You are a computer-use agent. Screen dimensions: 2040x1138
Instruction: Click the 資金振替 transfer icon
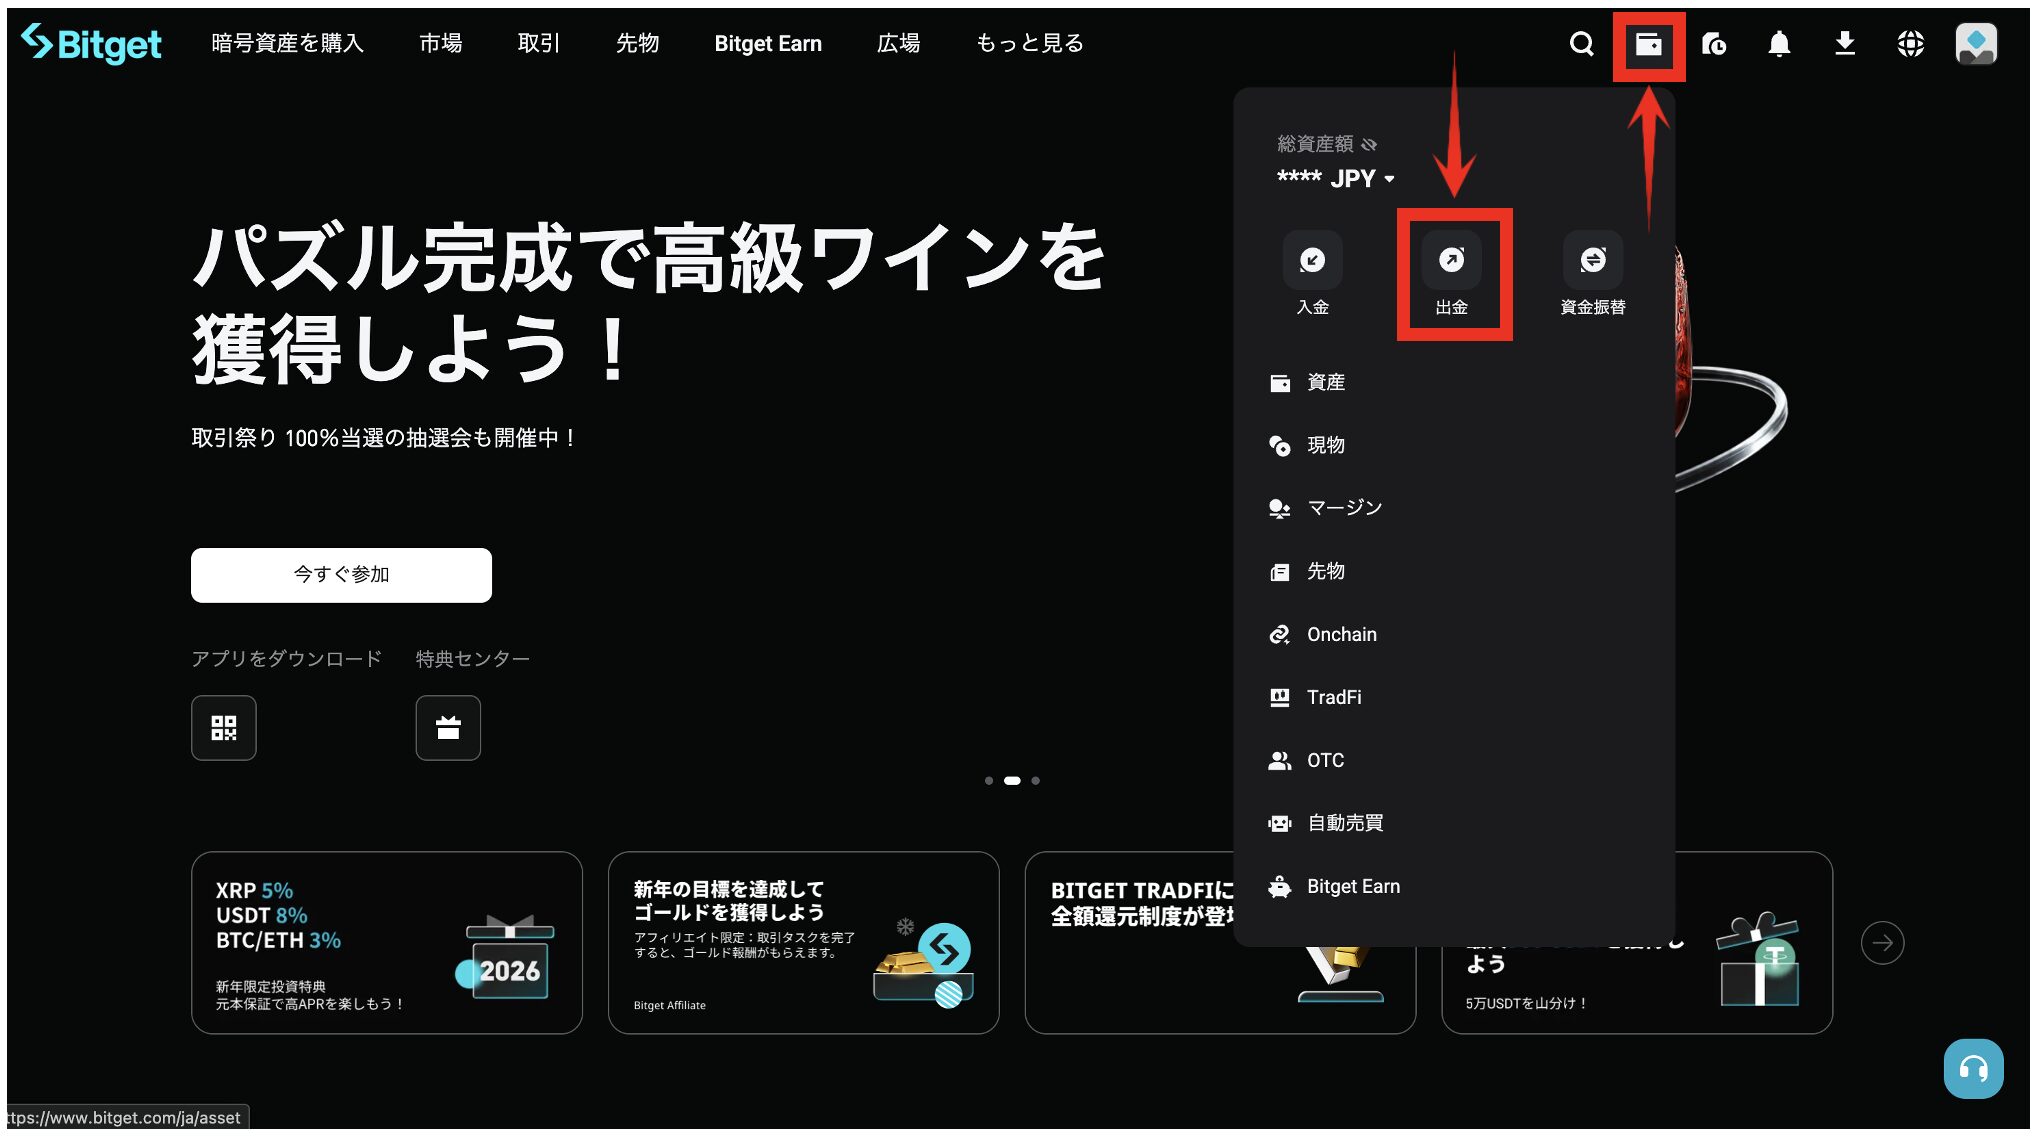coord(1593,261)
